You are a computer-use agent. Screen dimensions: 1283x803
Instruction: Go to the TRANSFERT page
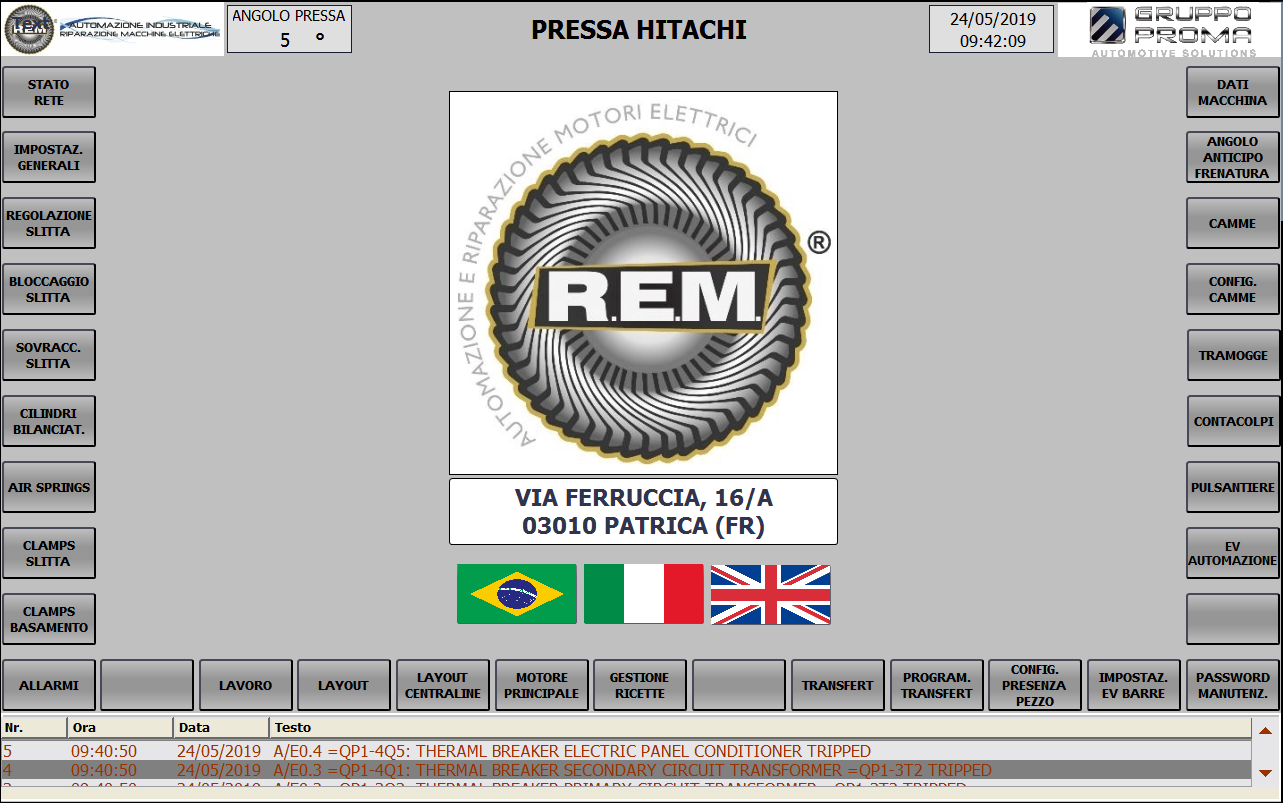point(838,686)
